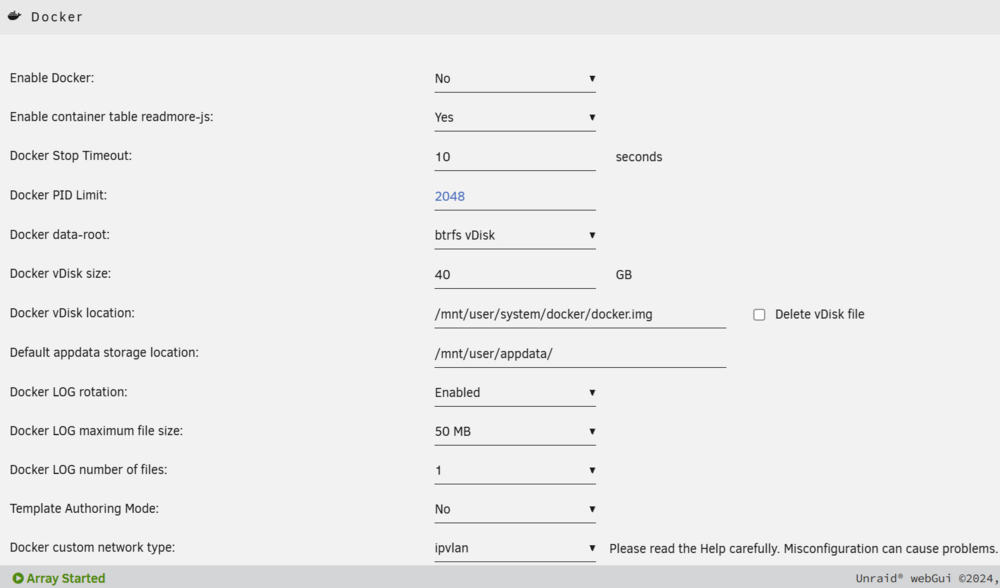
Task: Open the Docker LOG rotation dropdown
Action: click(515, 393)
